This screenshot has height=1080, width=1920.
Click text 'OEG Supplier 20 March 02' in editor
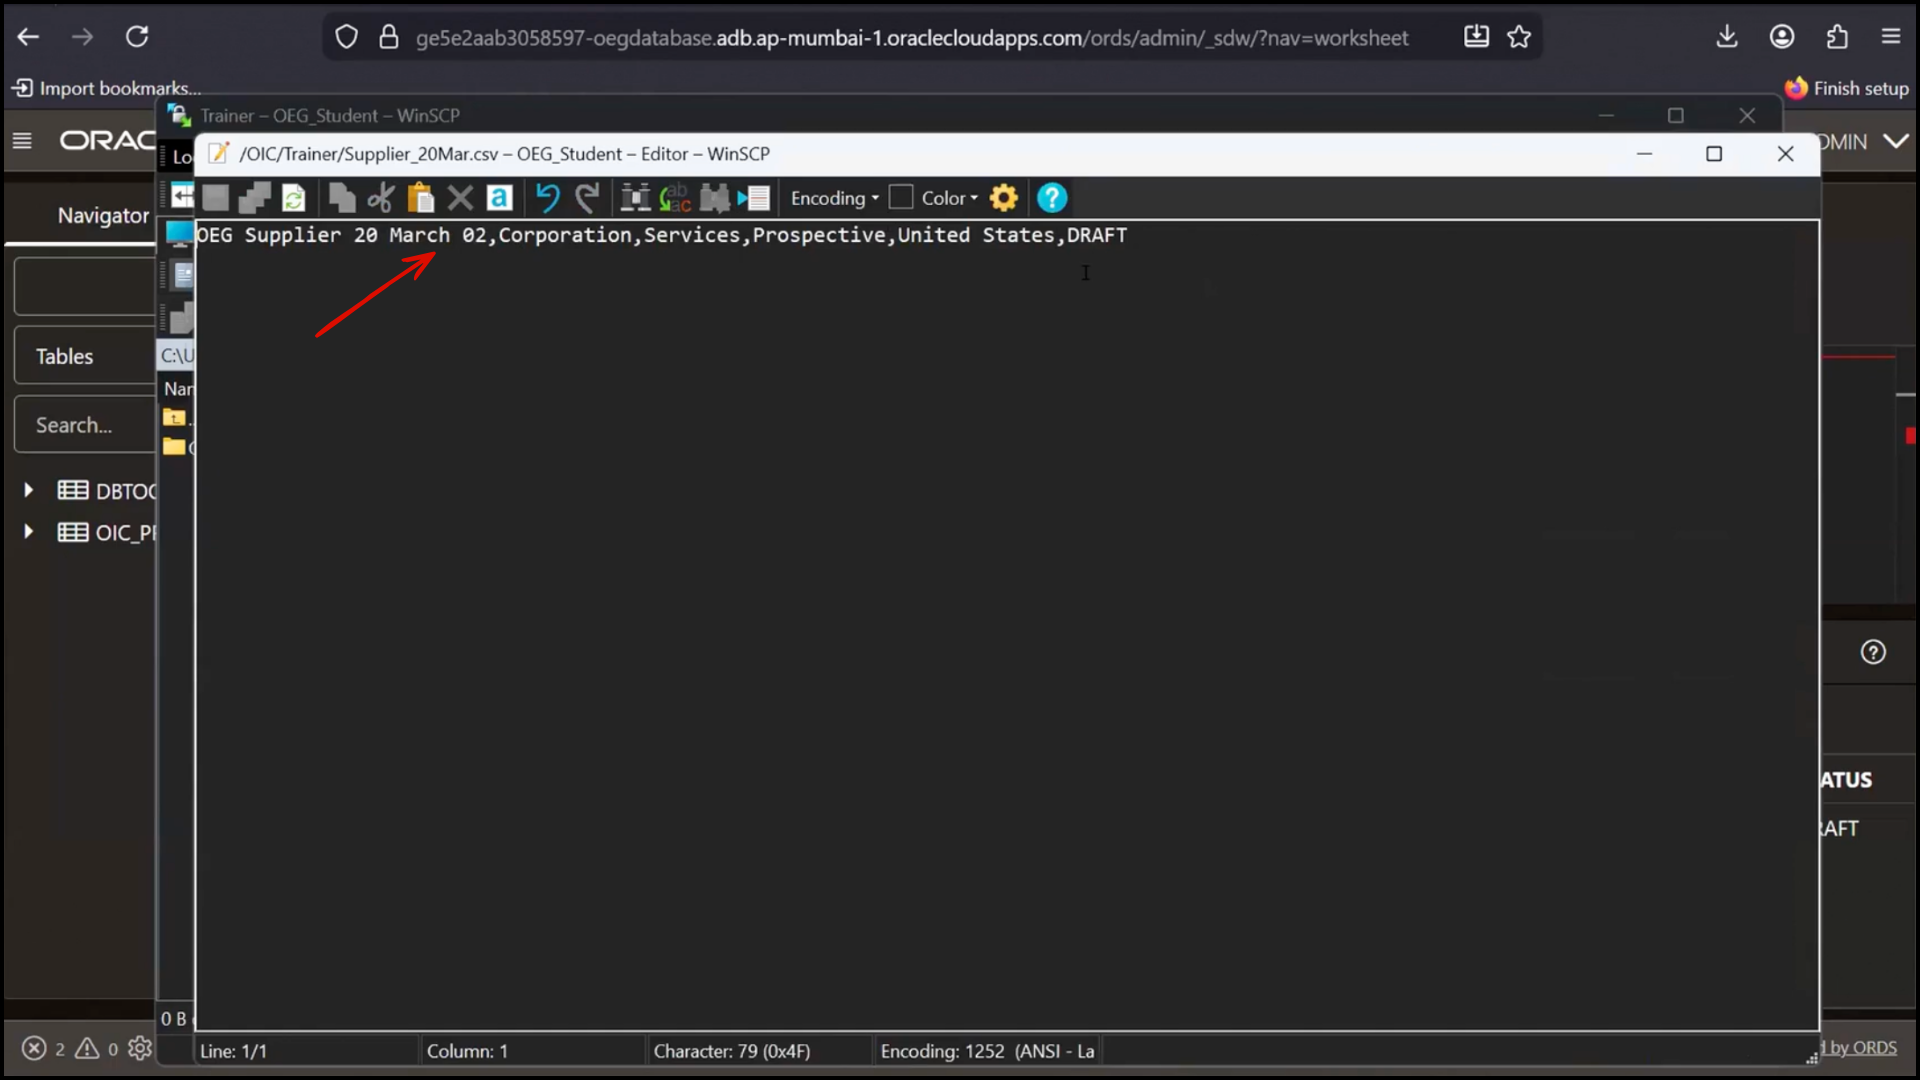coord(340,235)
